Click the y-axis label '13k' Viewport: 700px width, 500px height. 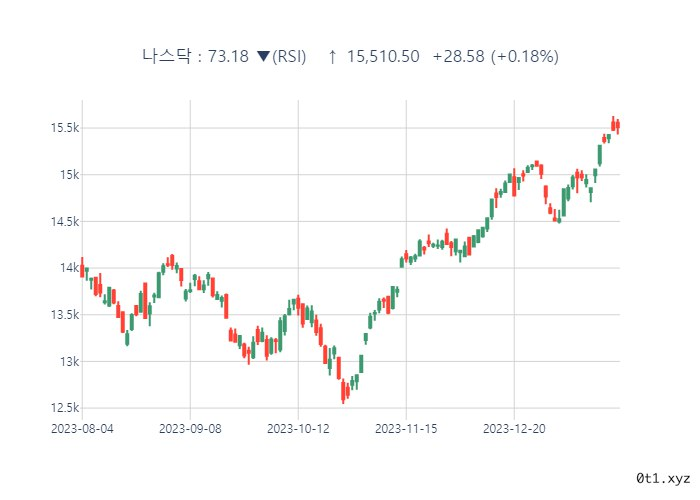coord(70,361)
